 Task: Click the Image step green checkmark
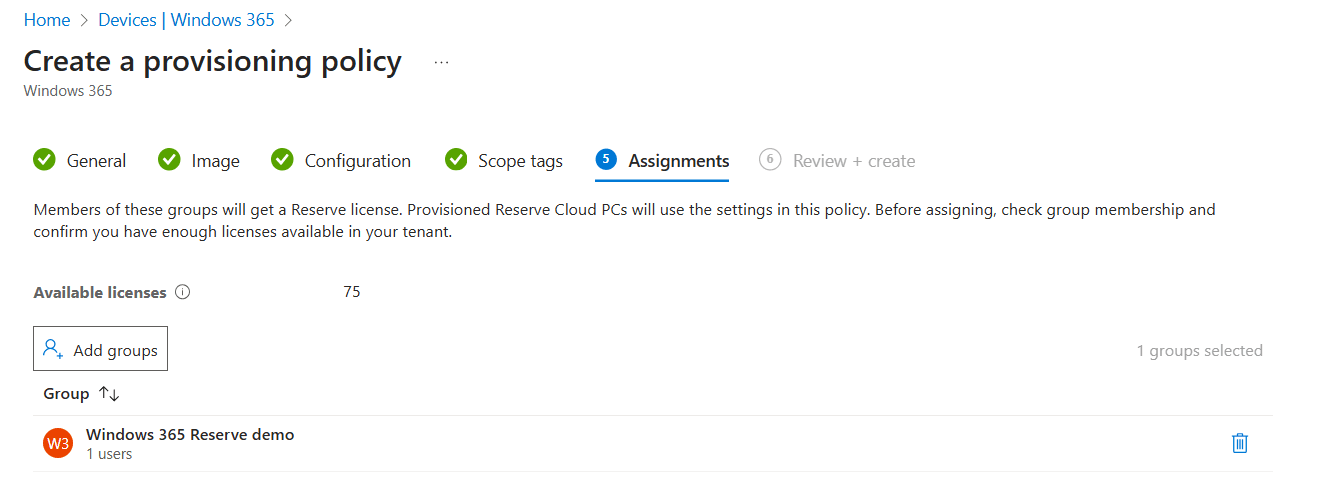pyautogui.click(x=169, y=160)
